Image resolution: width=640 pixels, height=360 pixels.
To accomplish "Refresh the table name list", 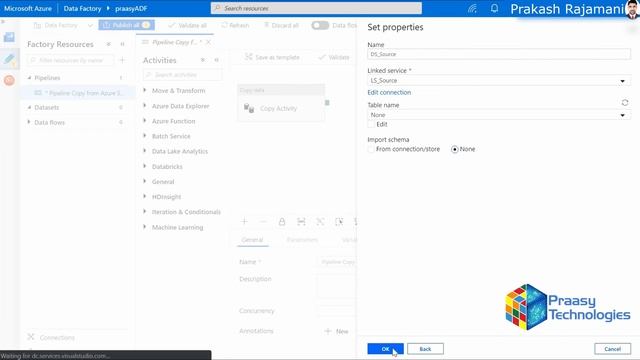I will tap(625, 102).
